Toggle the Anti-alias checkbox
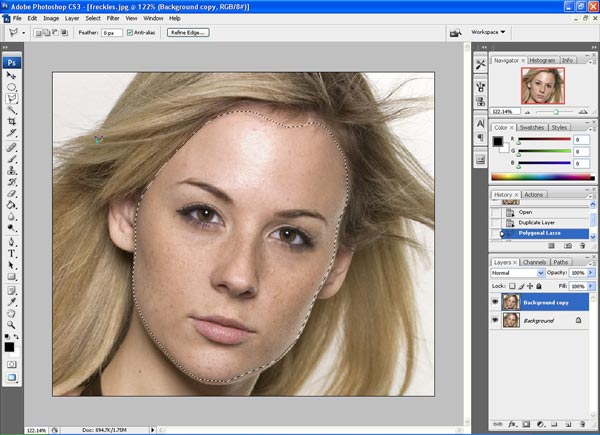Viewport: 600px width, 435px height. (130, 33)
